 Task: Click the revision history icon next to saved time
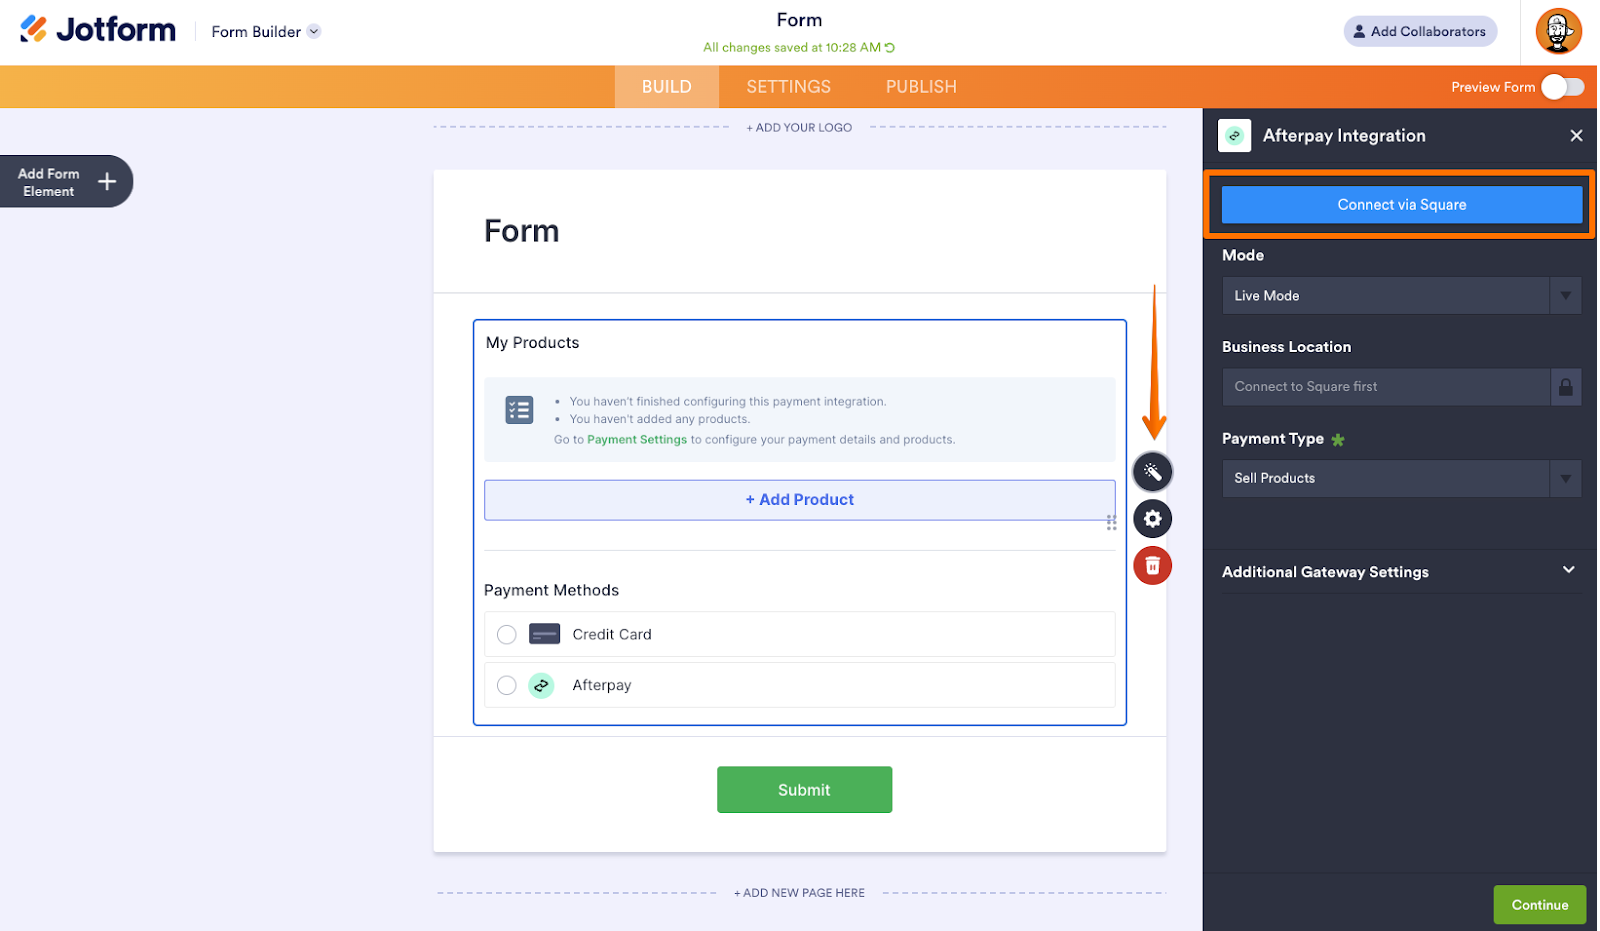click(x=891, y=48)
